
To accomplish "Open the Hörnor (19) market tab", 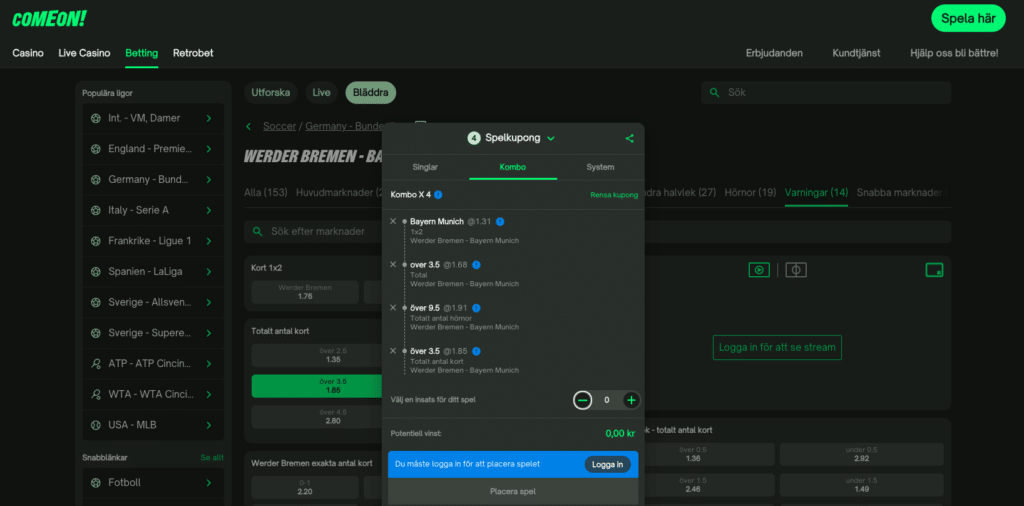I will click(750, 193).
